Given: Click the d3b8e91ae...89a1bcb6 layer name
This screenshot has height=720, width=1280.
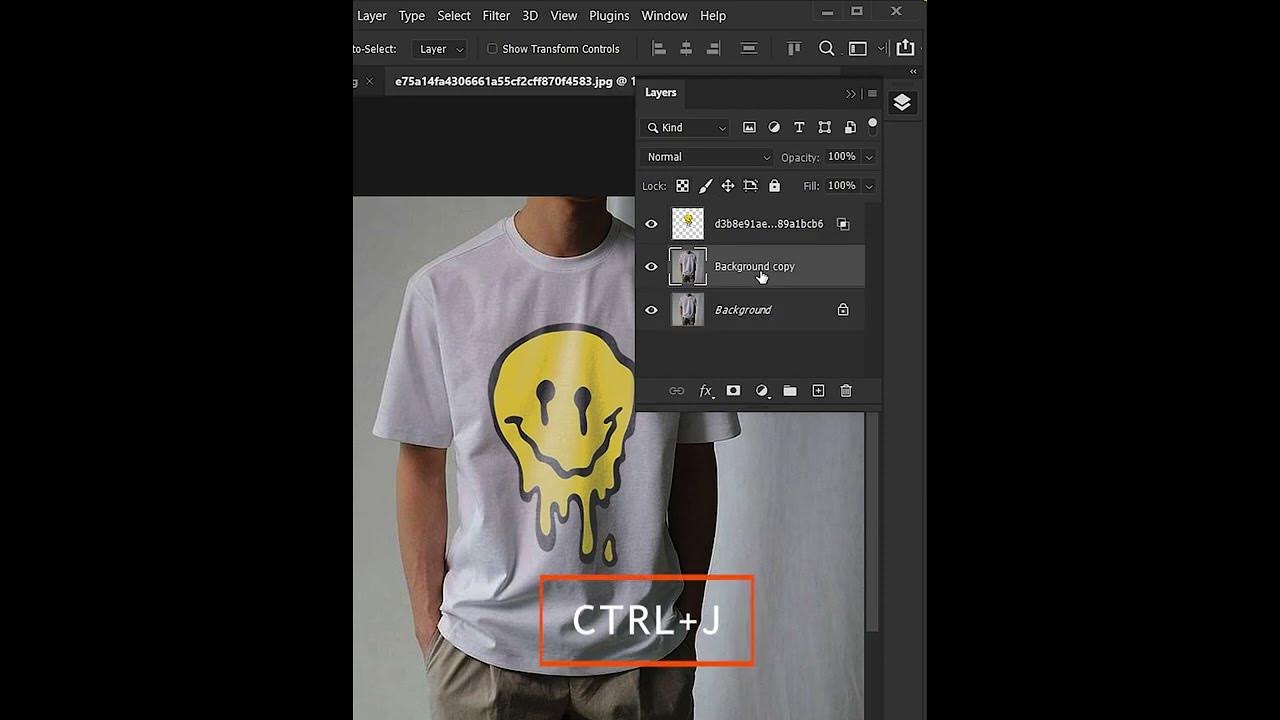Looking at the screenshot, I should [768, 224].
